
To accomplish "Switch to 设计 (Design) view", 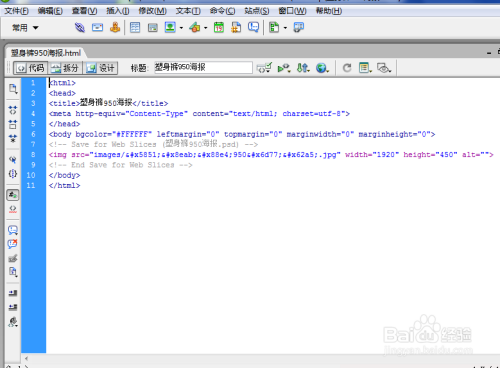I will pos(100,68).
